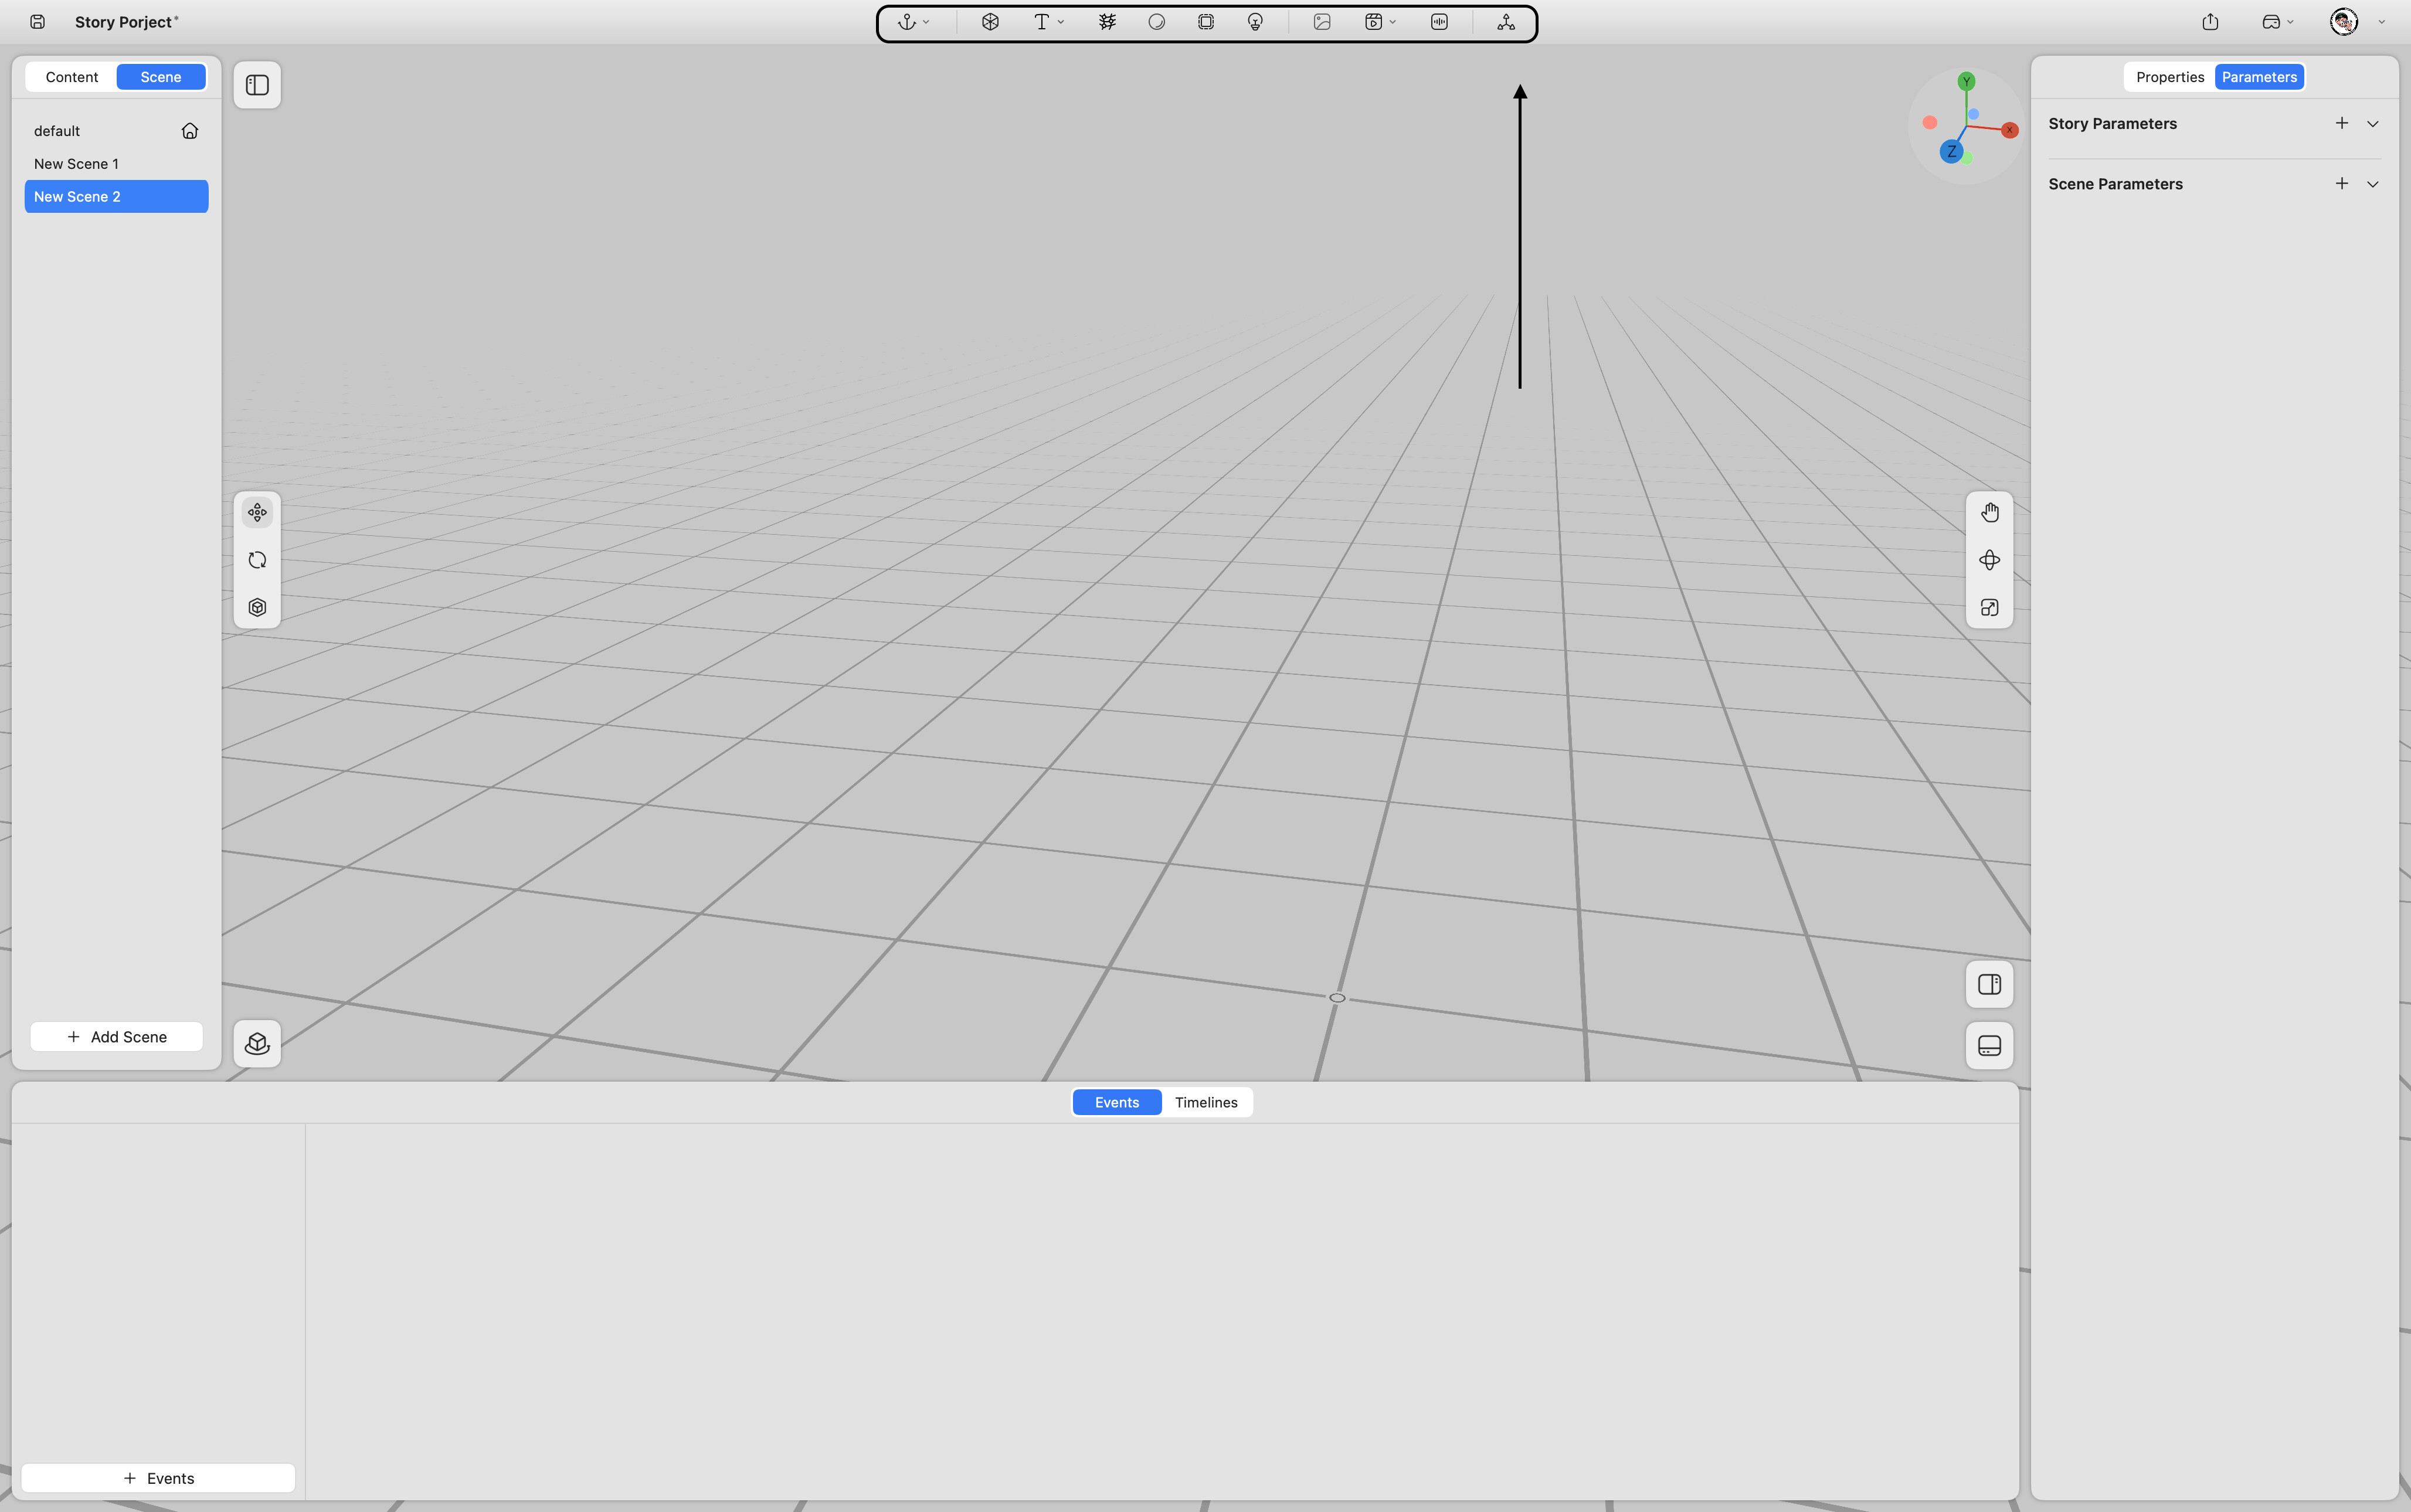Toggle the left sidebar panel button
The width and height of the screenshot is (2411, 1512).
click(257, 85)
